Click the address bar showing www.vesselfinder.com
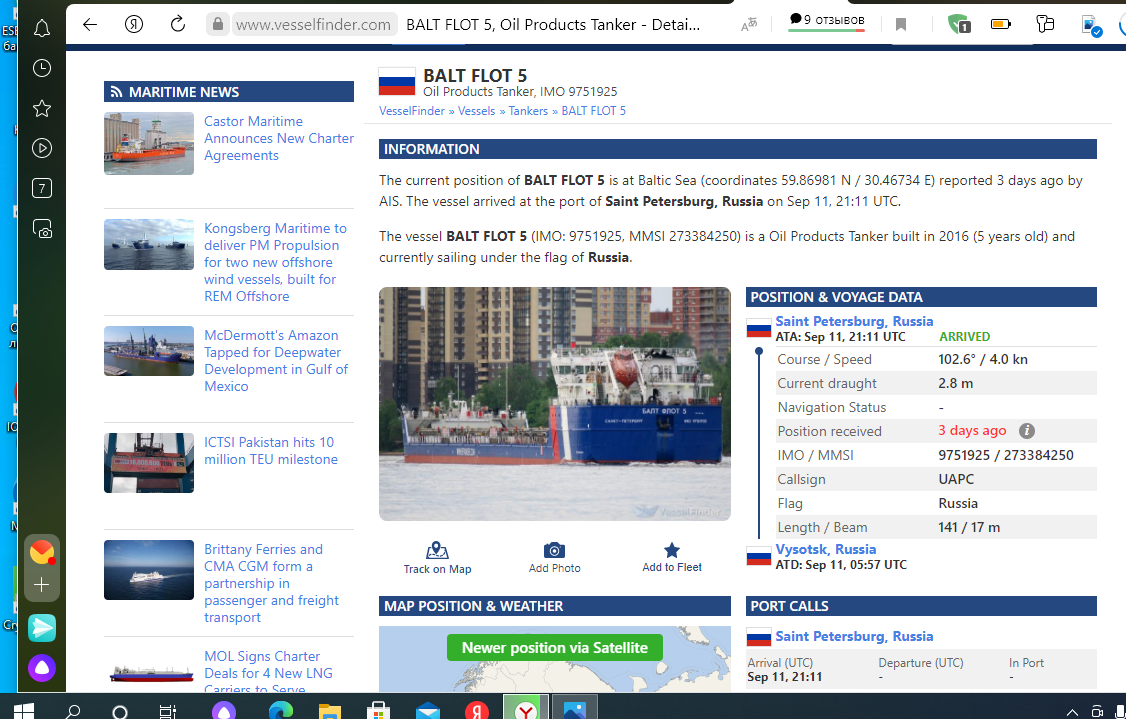This screenshot has height=719, width=1126. [313, 24]
